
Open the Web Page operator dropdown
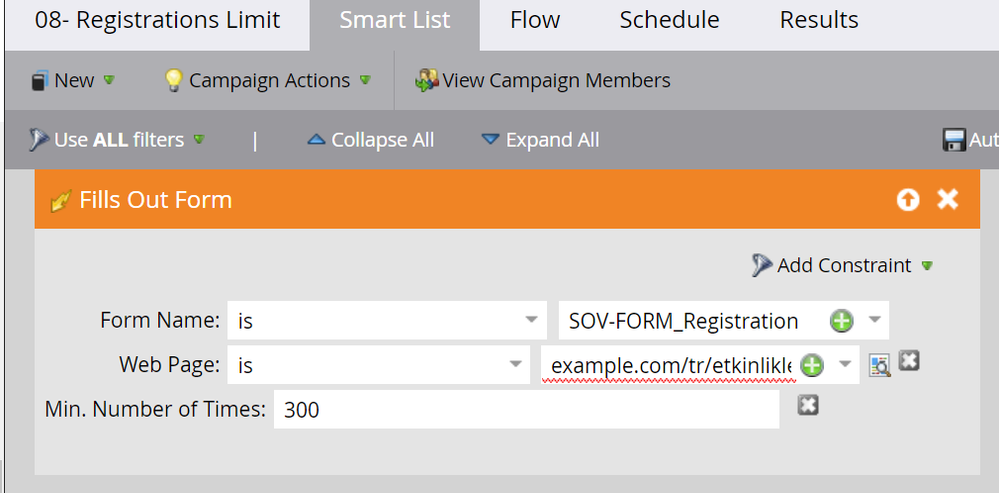click(513, 365)
